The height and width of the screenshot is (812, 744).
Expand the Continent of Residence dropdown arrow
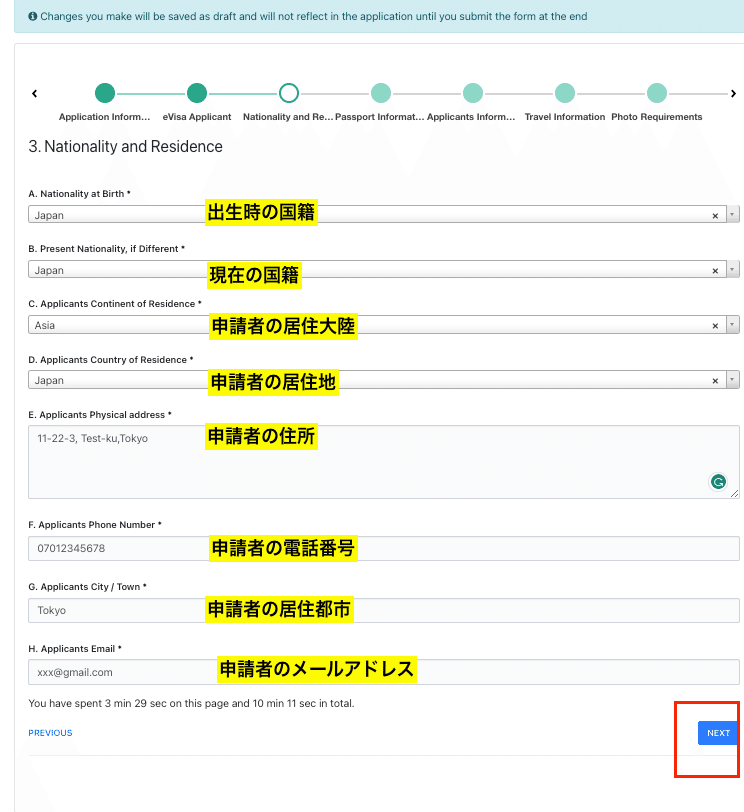(733, 325)
